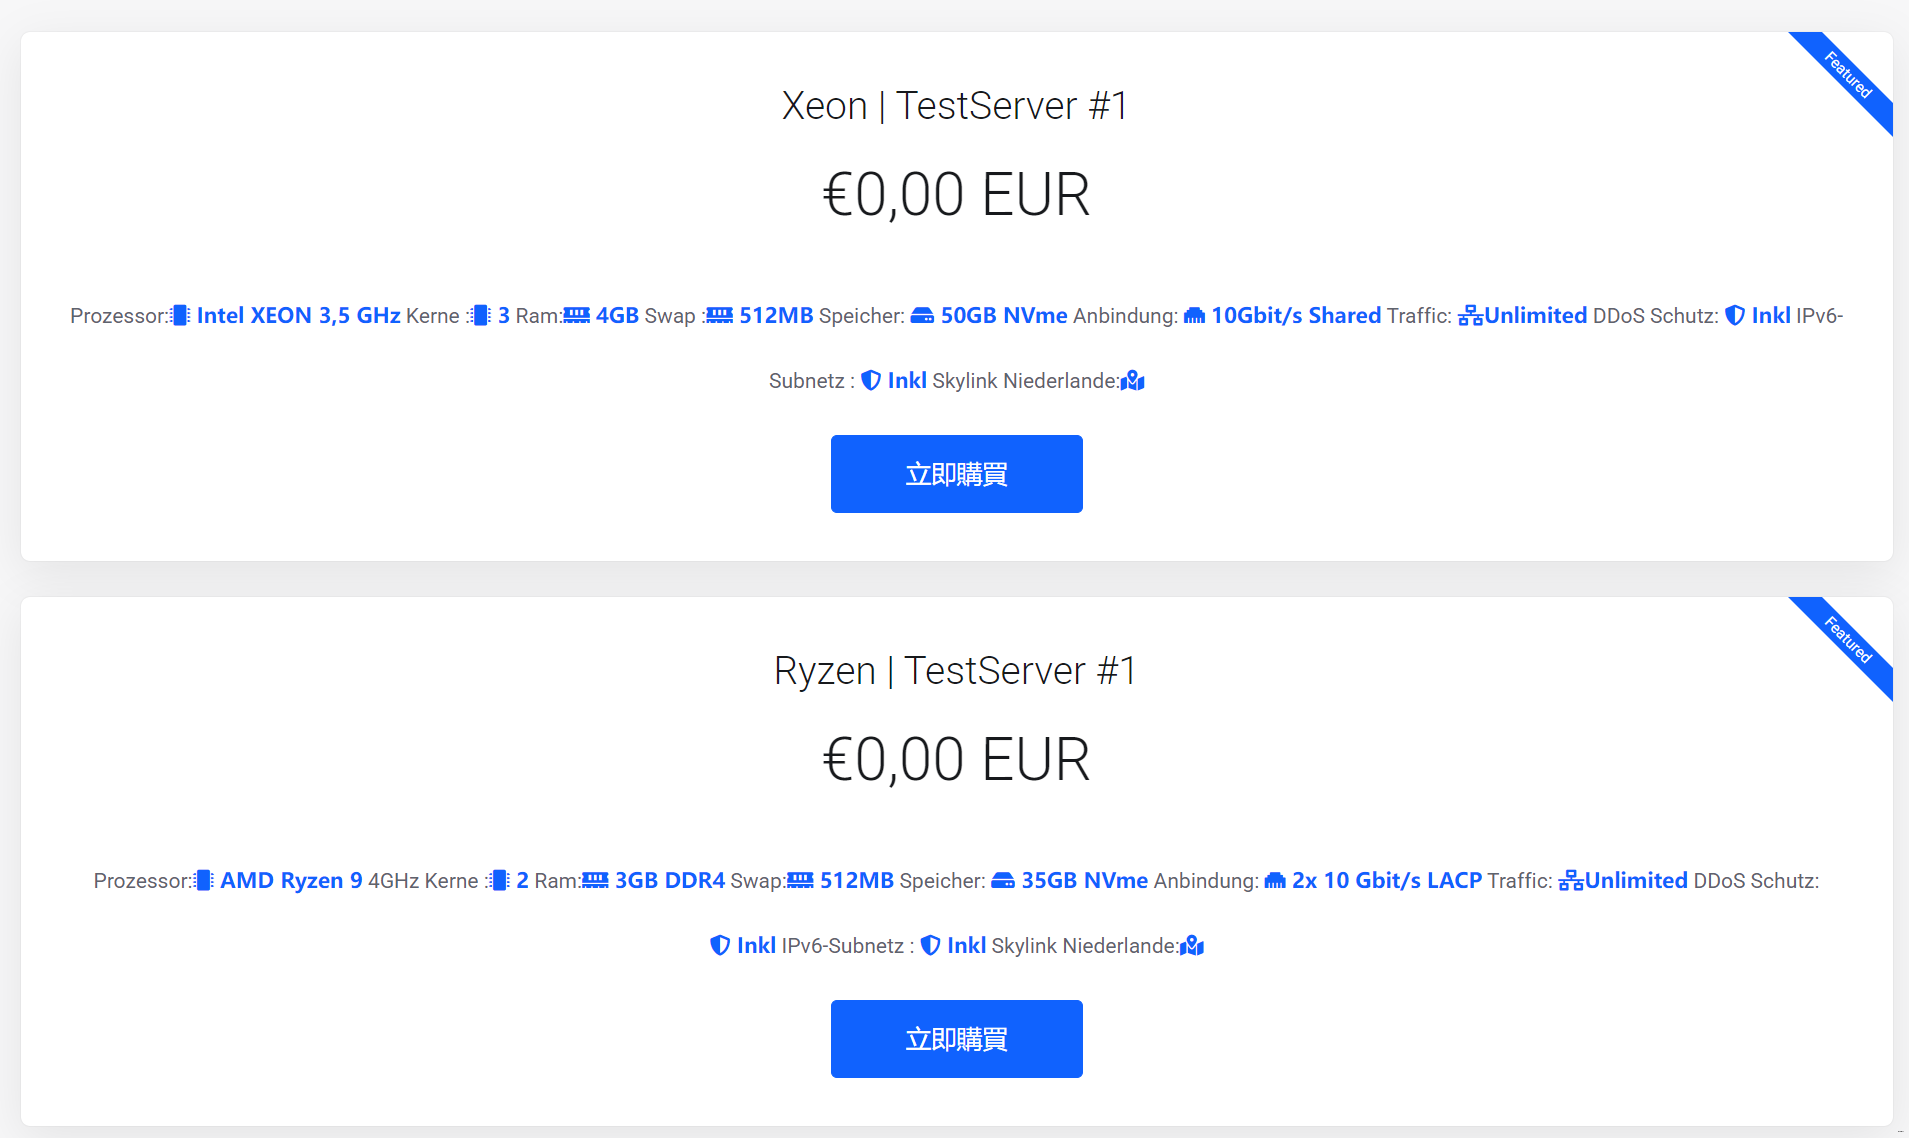Image resolution: width=1909 pixels, height=1138 pixels.
Task: Click the Ryzen swap memory icon
Action: 800,881
